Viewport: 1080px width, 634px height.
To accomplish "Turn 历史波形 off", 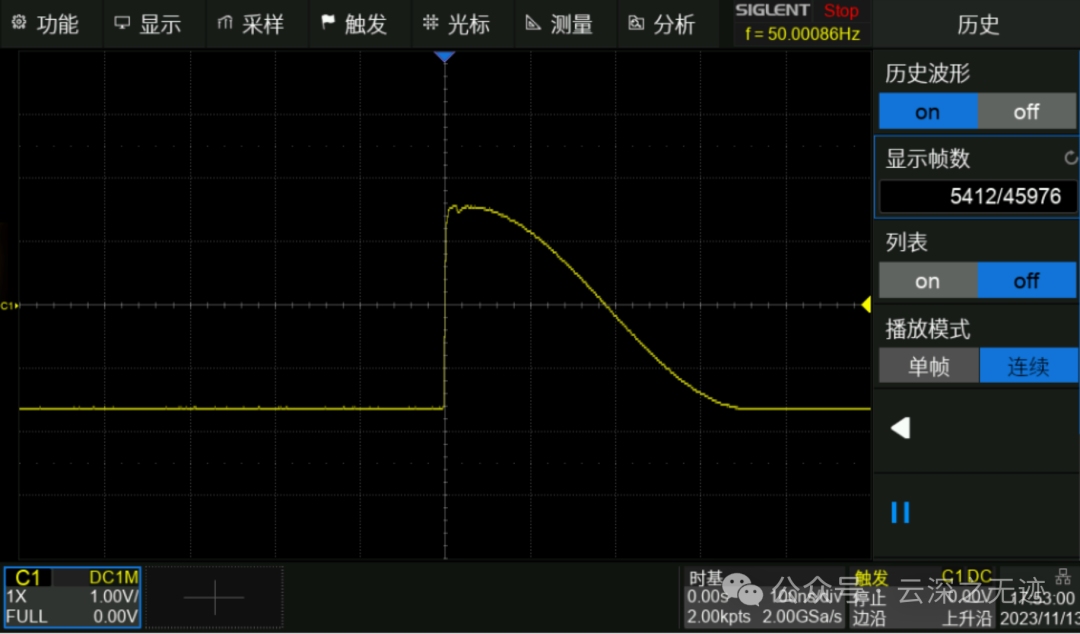I will [x=1026, y=112].
